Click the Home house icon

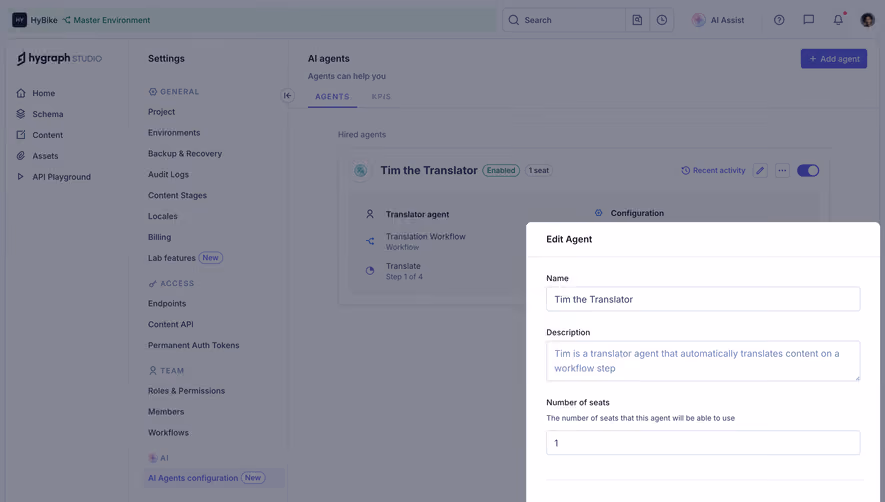[21, 93]
